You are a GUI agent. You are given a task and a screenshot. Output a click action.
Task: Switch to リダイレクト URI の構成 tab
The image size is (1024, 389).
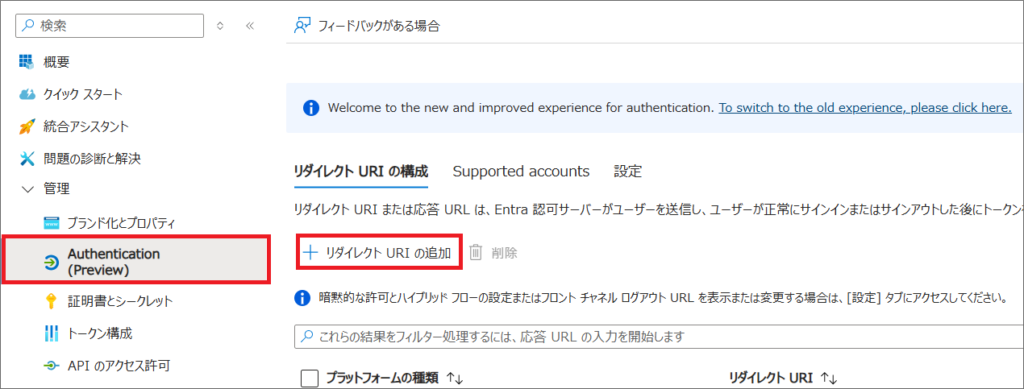pos(361,172)
